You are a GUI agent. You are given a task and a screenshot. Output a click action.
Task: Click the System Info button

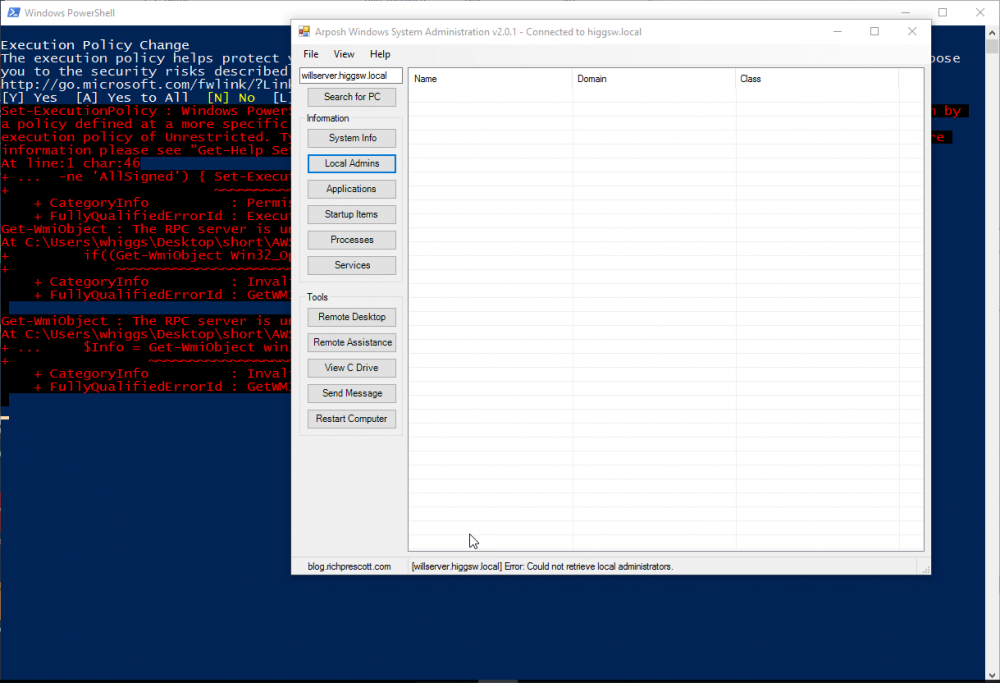[351, 138]
